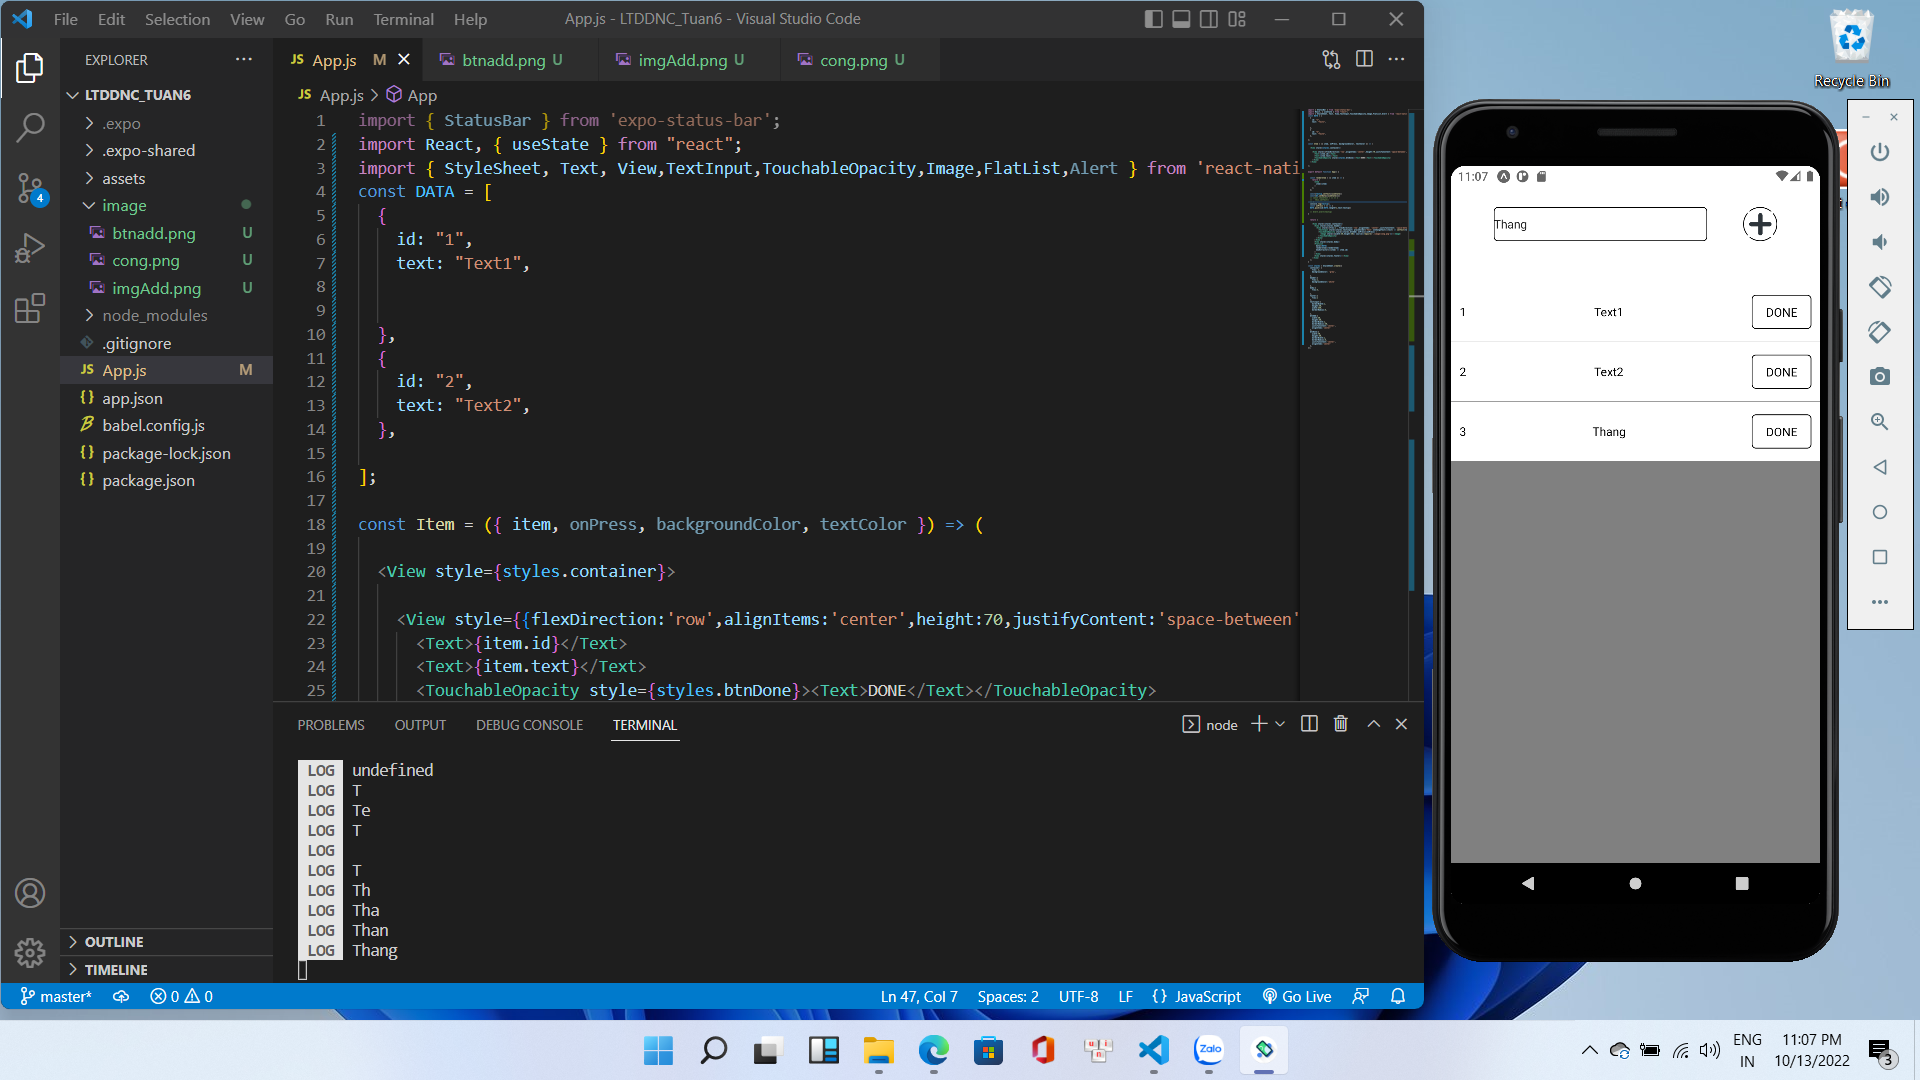
Task: Take emulator screenshot with camera icon
Action: pyautogui.click(x=1880, y=377)
